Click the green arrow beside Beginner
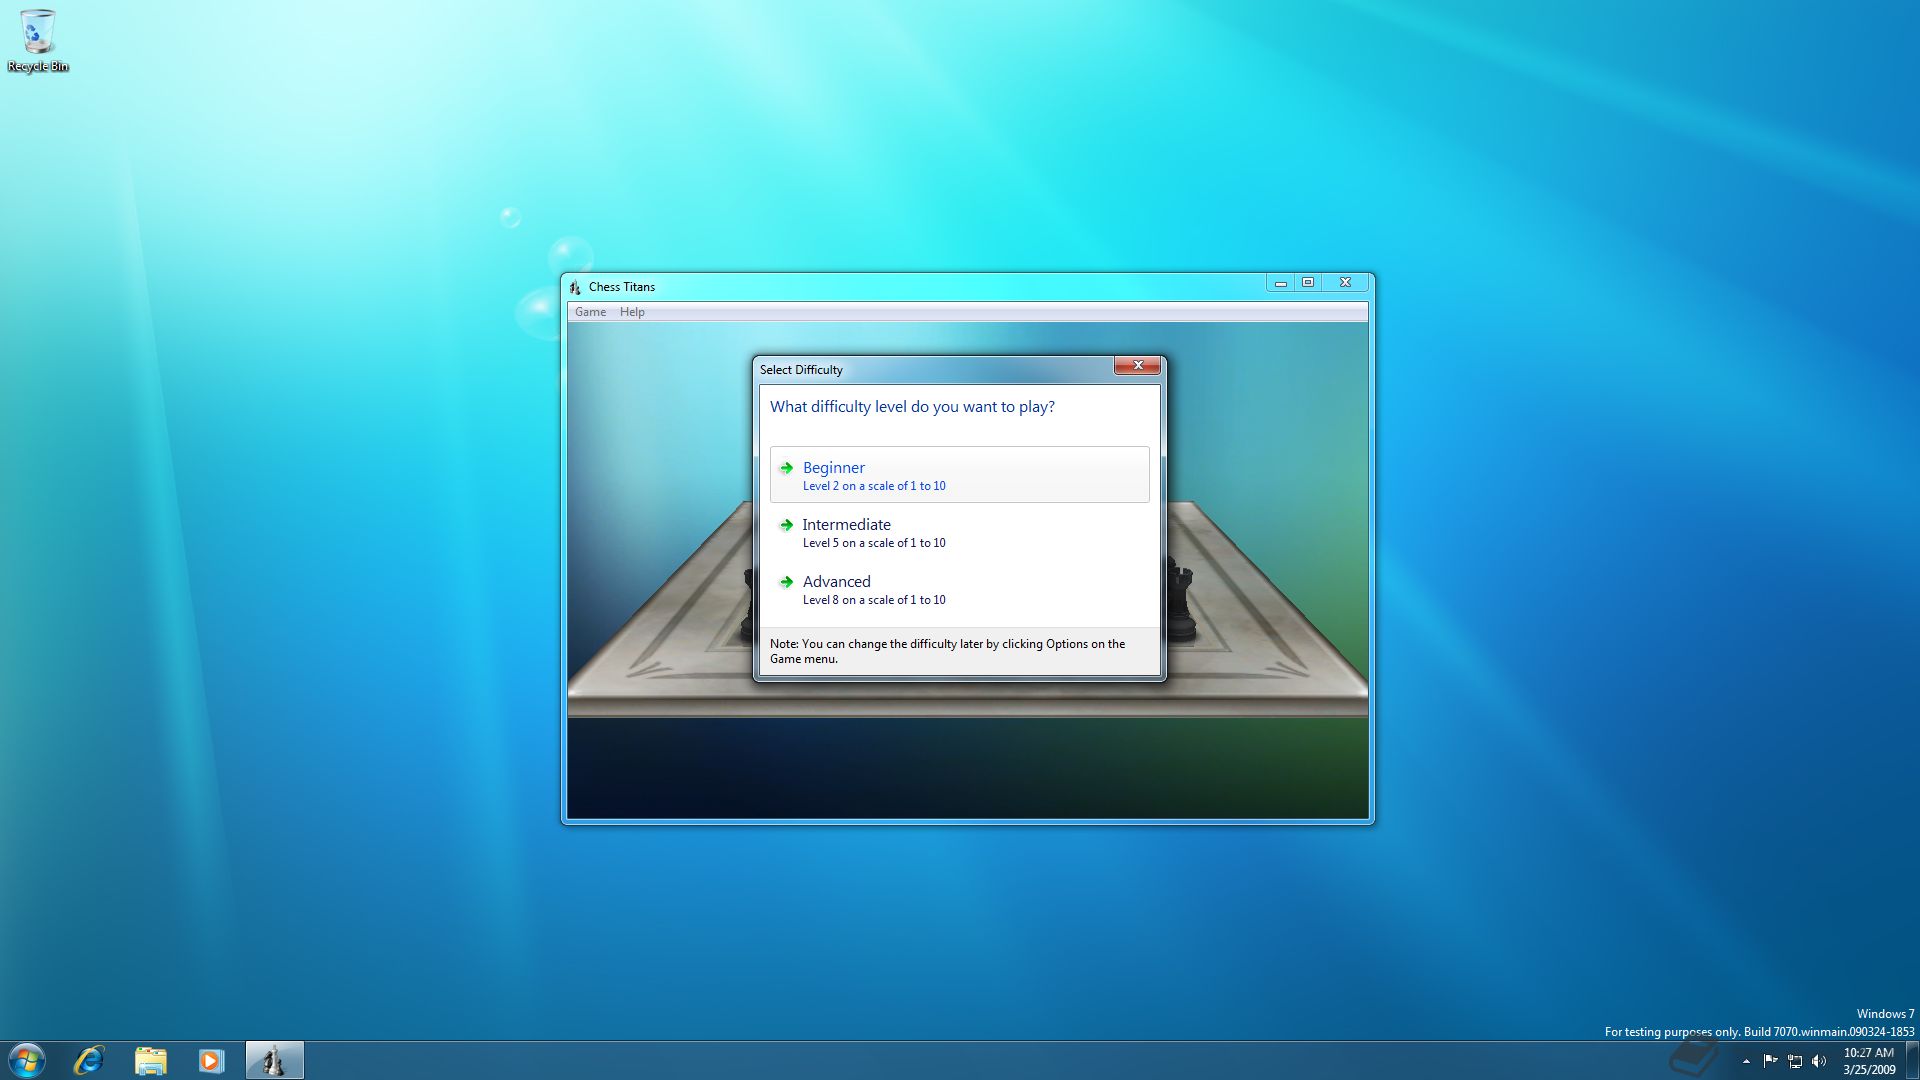This screenshot has height=1080, width=1920. pos(787,468)
